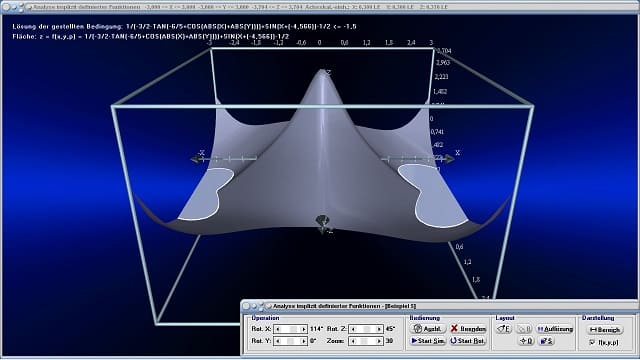Toggle the f(x,y,p) checkbox
Viewport: 640px width, 360px height.
pos(592,342)
